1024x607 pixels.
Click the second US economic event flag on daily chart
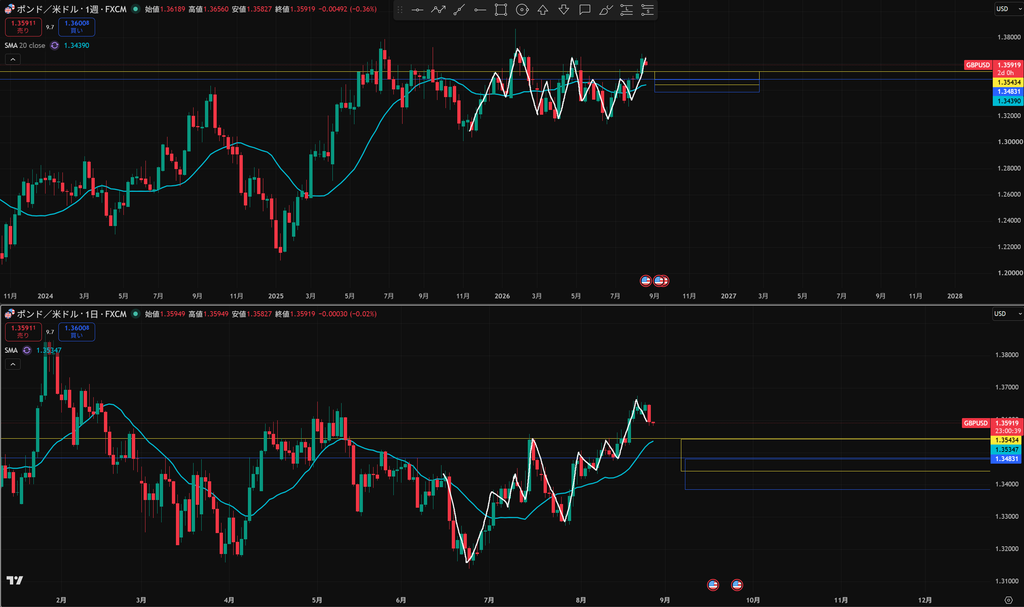tap(737, 585)
